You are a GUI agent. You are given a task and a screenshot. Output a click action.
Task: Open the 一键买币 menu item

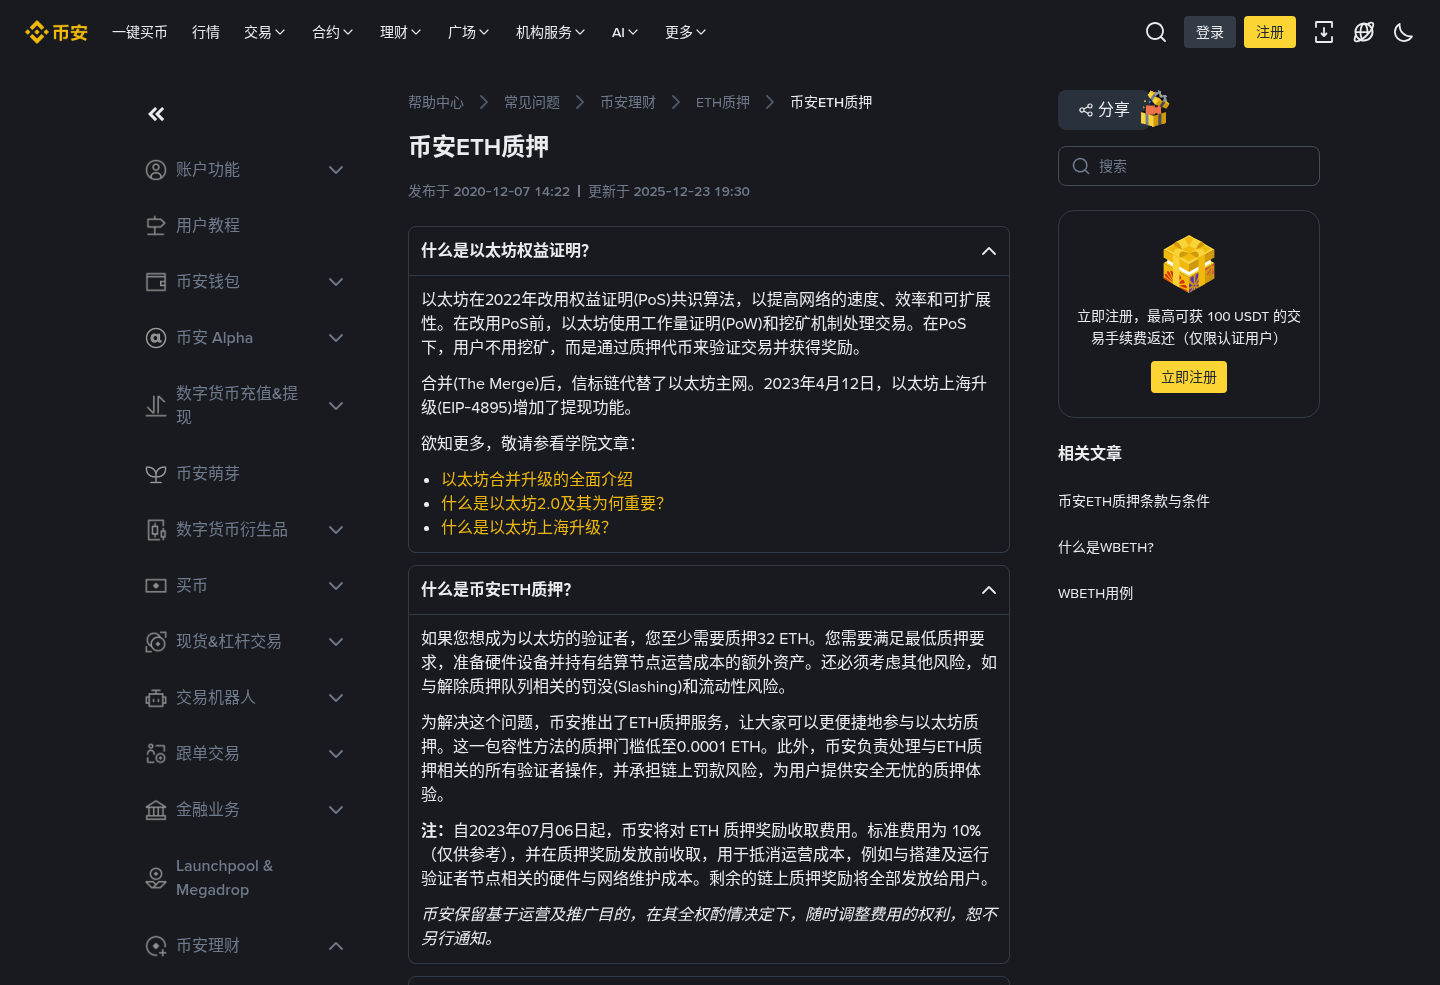[x=140, y=32]
